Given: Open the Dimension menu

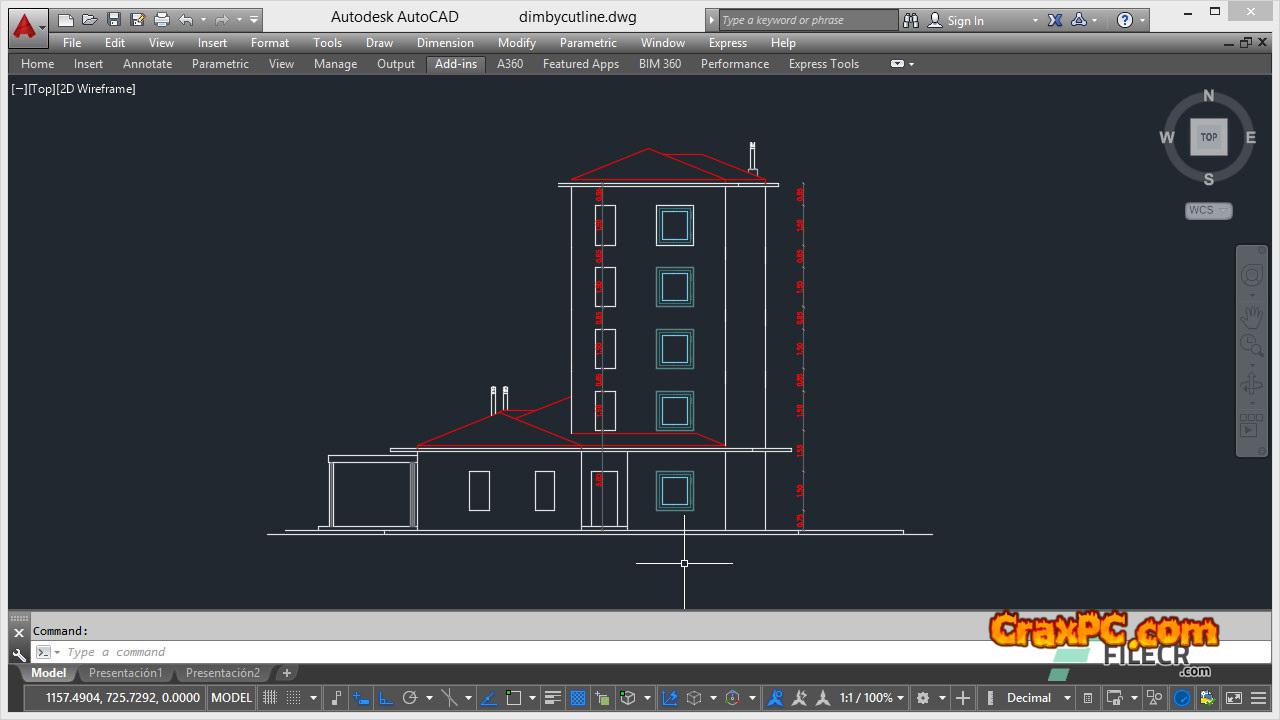Looking at the screenshot, I should 445,43.
